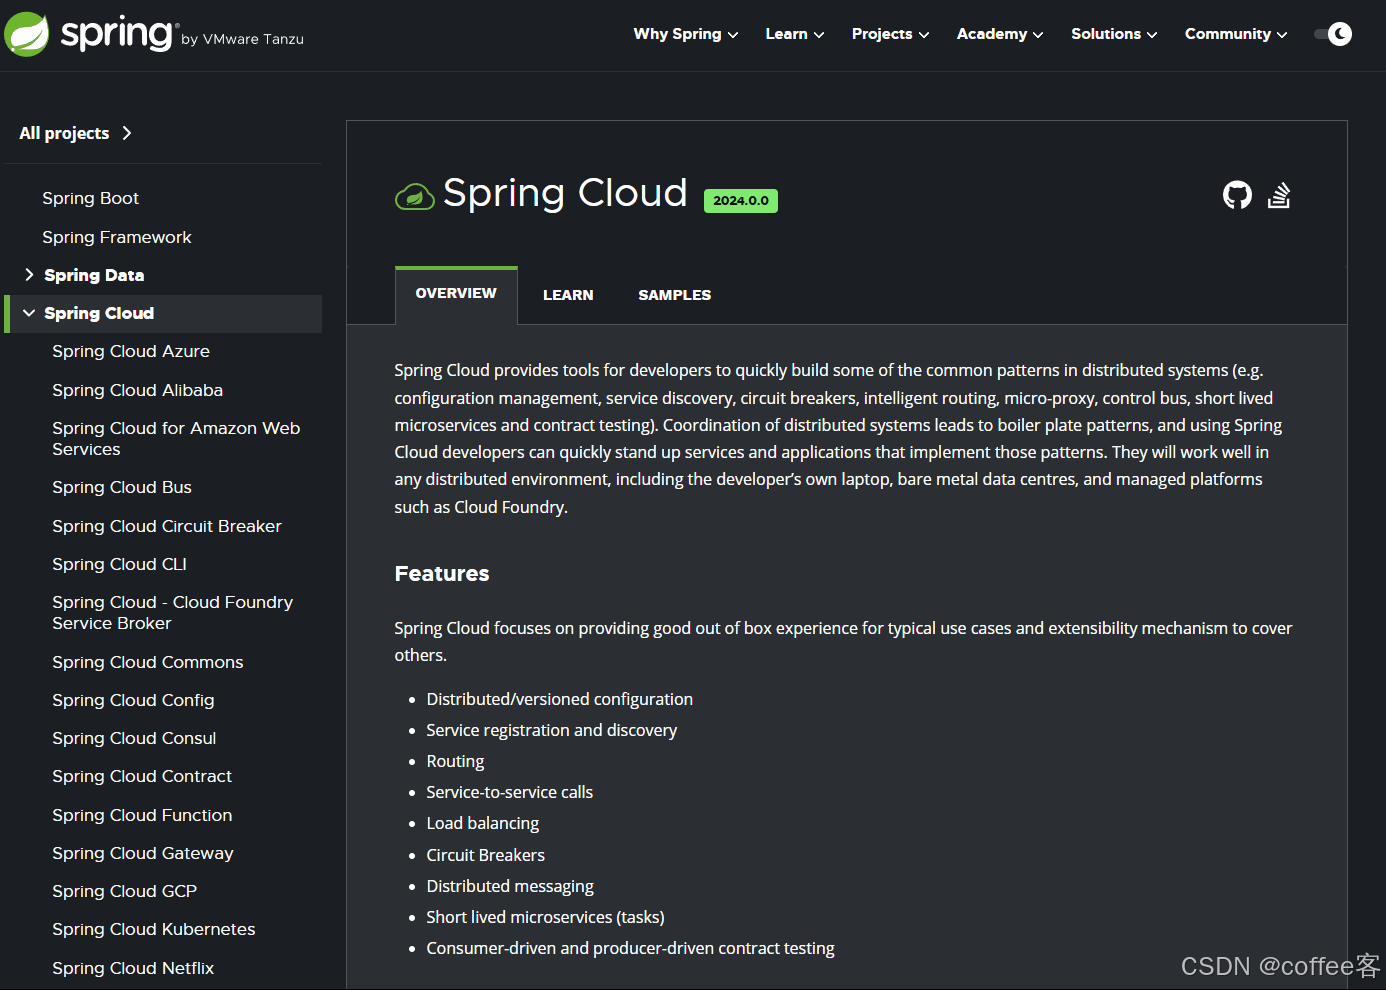Click the All projects arrow link
This screenshot has width=1386, height=990.
(75, 133)
